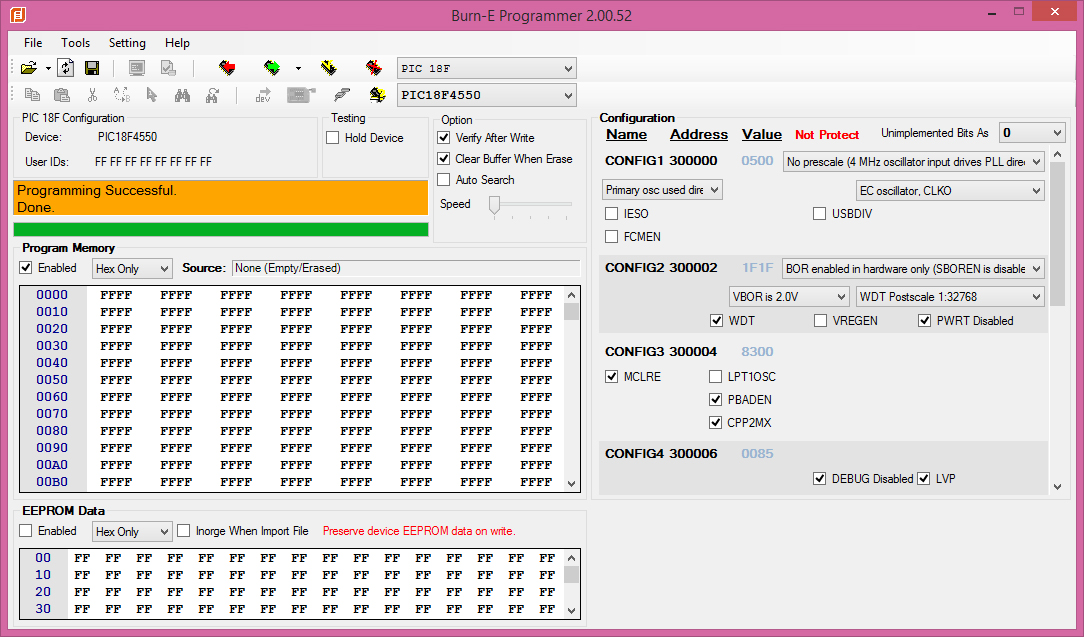The width and height of the screenshot is (1084, 637).
Task: Click the binoculars find icon
Action: click(182, 95)
